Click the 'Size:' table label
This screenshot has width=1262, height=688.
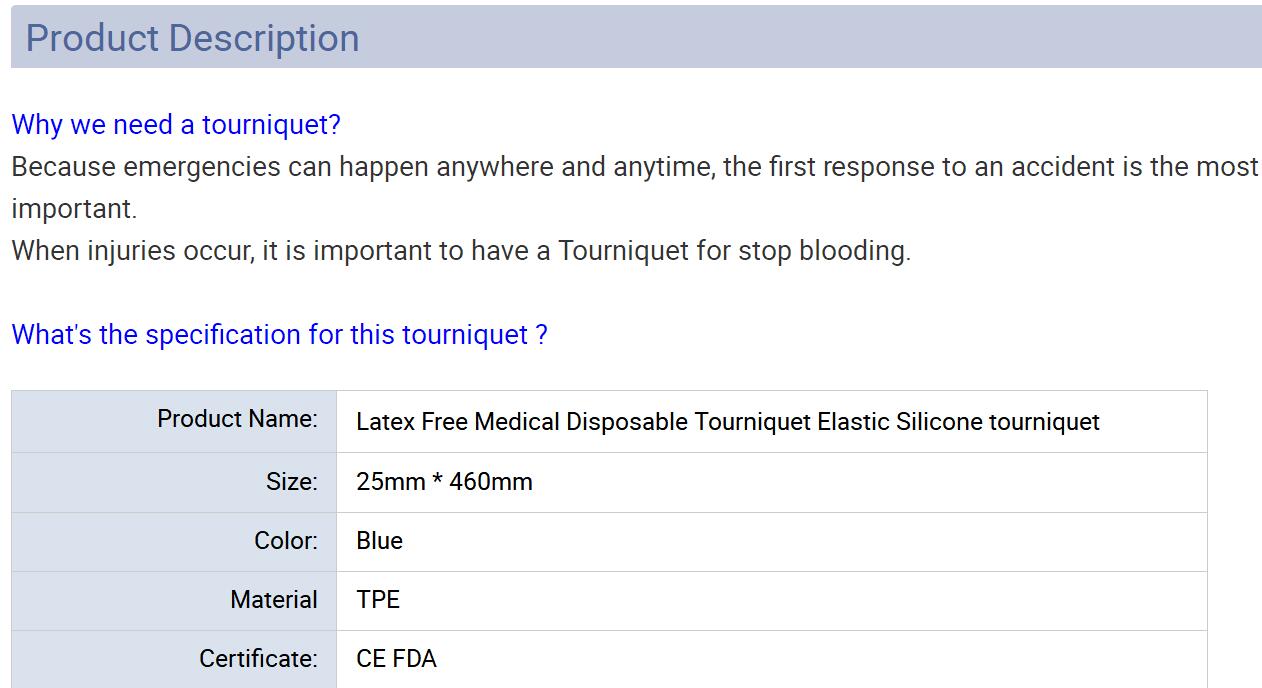[x=291, y=481]
